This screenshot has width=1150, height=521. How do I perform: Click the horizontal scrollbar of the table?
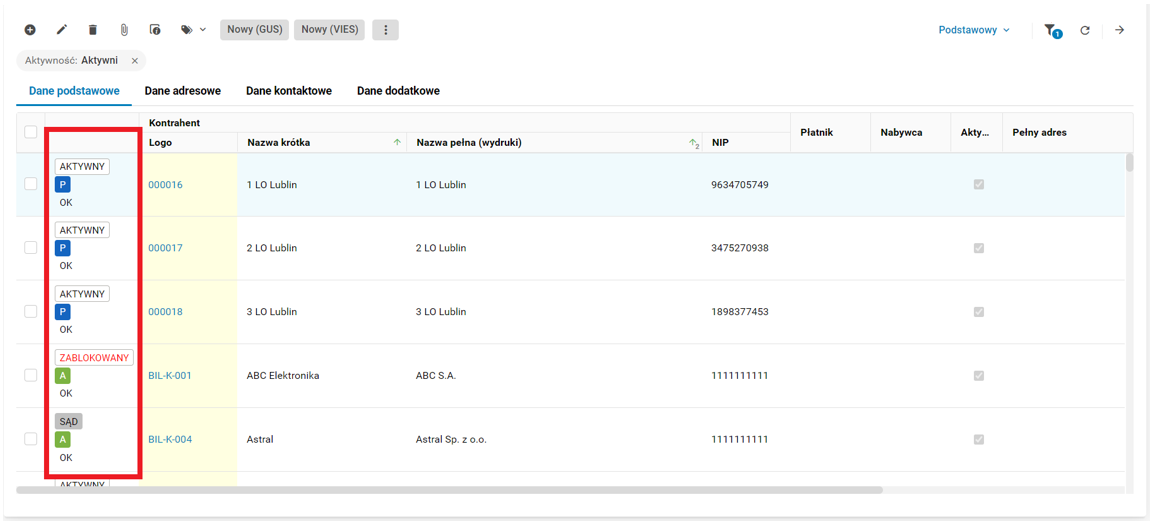point(450,490)
